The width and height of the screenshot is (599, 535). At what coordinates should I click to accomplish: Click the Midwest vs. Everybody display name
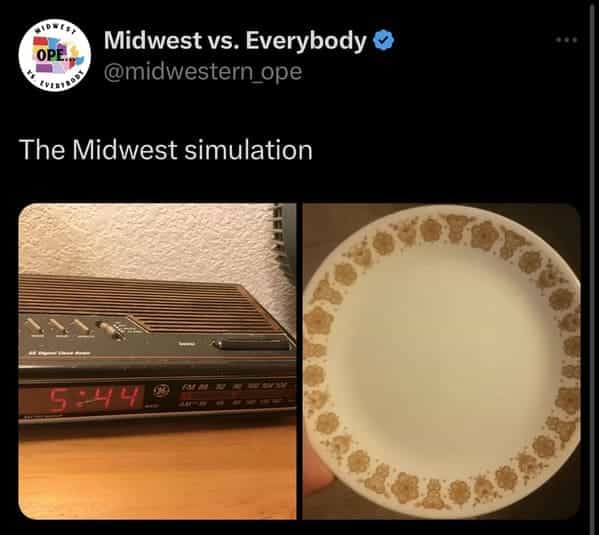(x=235, y=40)
